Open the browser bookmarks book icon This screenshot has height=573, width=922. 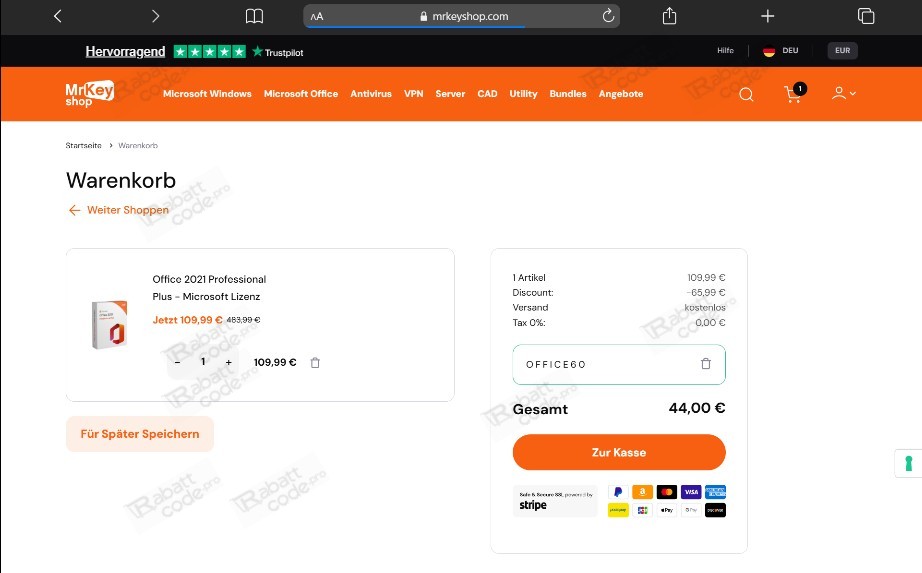pos(254,16)
